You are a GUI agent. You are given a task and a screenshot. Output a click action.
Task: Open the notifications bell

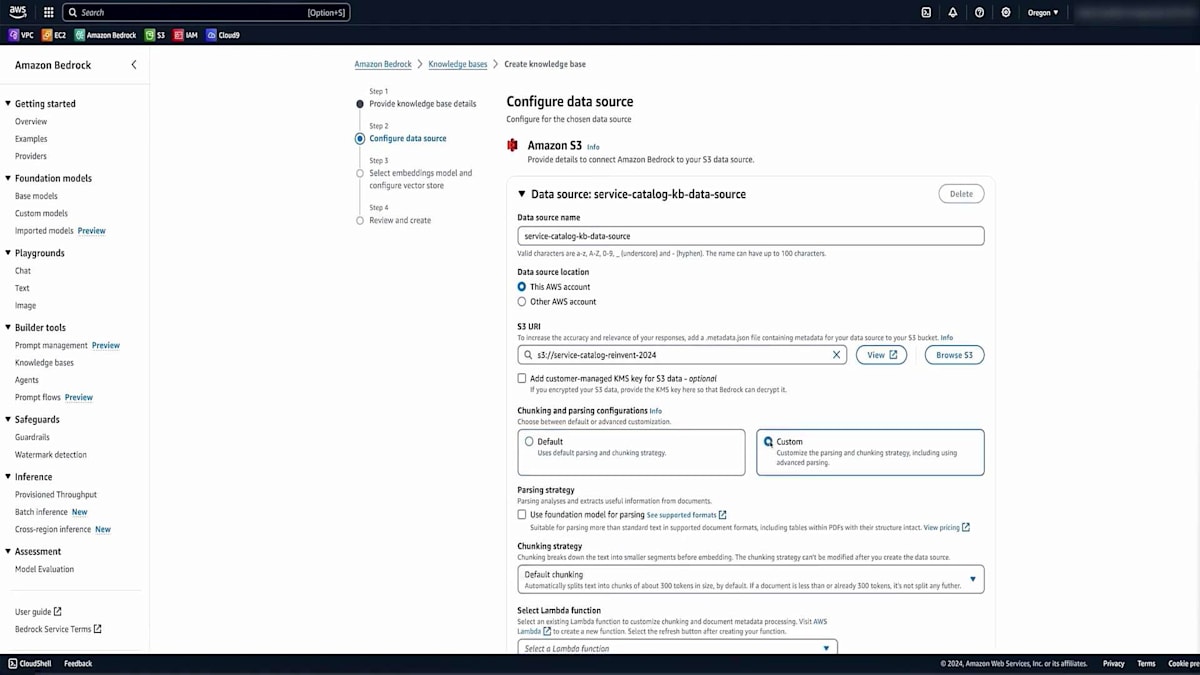(x=953, y=13)
